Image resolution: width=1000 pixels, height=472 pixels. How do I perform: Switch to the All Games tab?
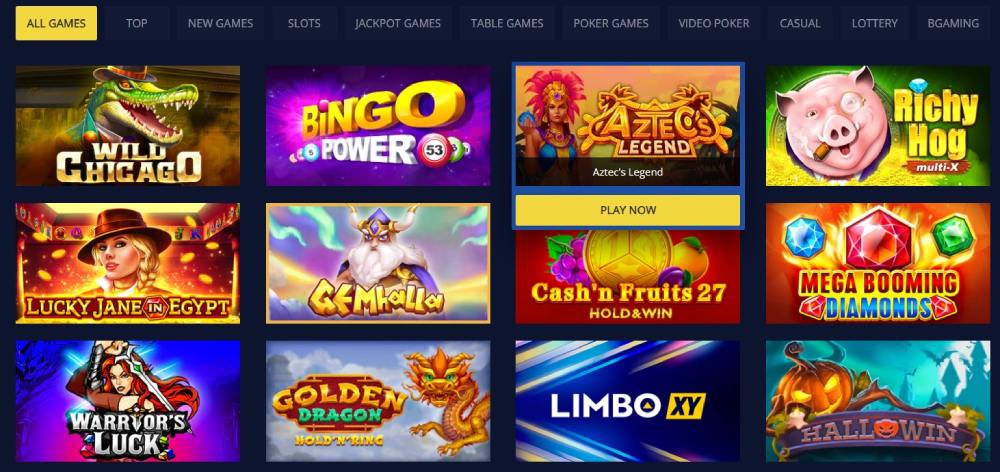[56, 24]
